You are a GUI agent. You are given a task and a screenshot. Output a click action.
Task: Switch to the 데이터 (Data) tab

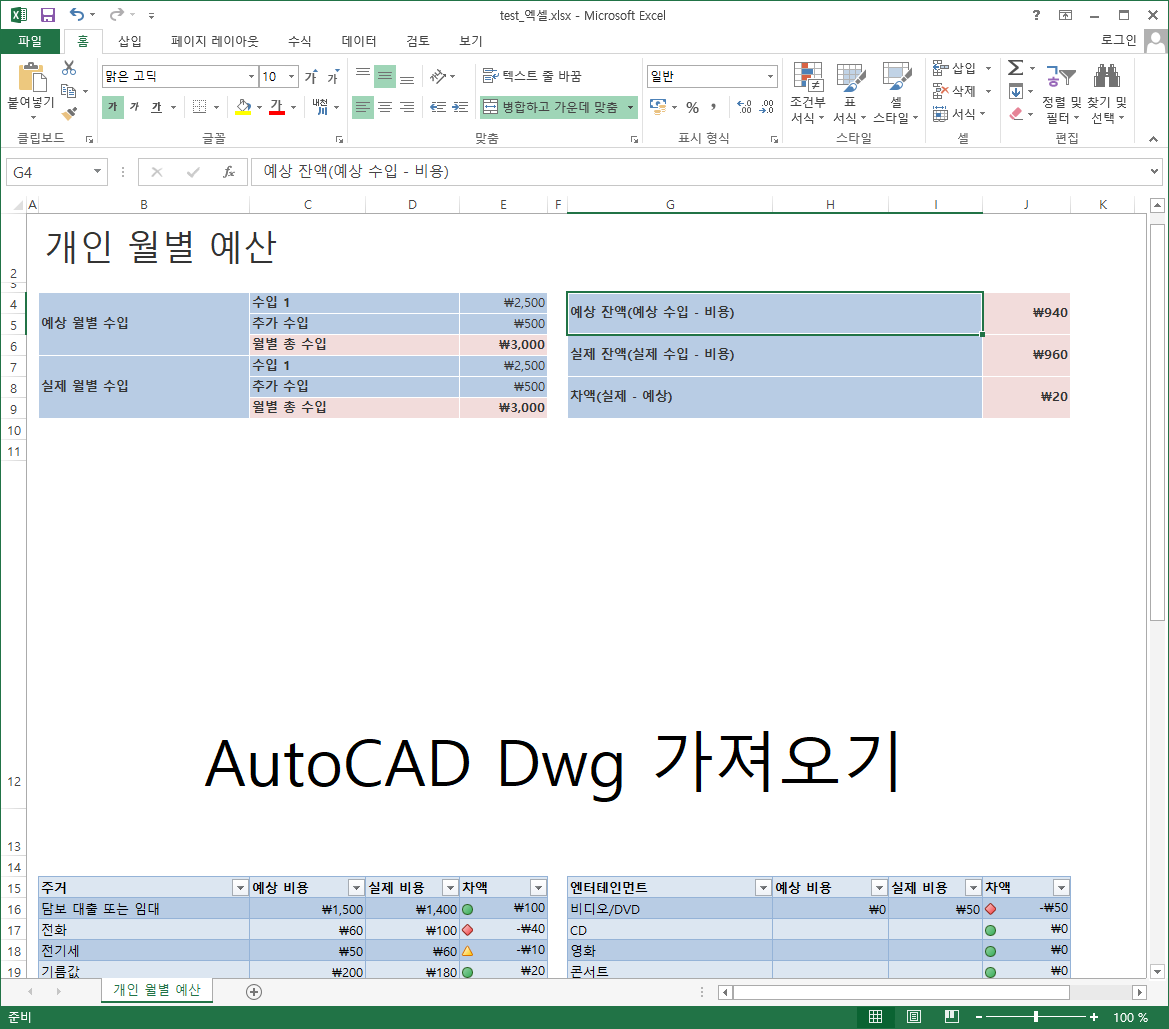click(x=359, y=41)
